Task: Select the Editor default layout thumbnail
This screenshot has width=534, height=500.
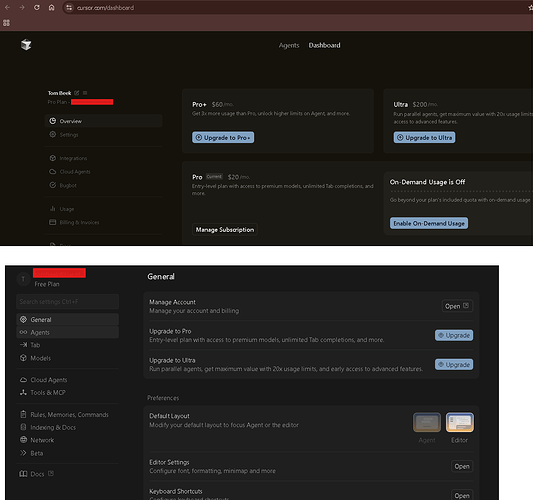Action: 459,422
